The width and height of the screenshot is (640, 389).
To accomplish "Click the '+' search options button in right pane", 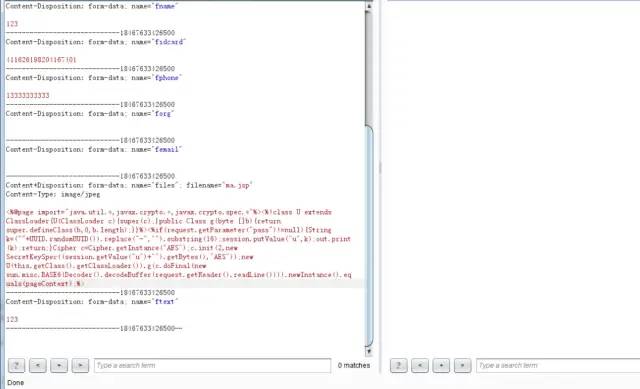I will (x=441, y=365).
